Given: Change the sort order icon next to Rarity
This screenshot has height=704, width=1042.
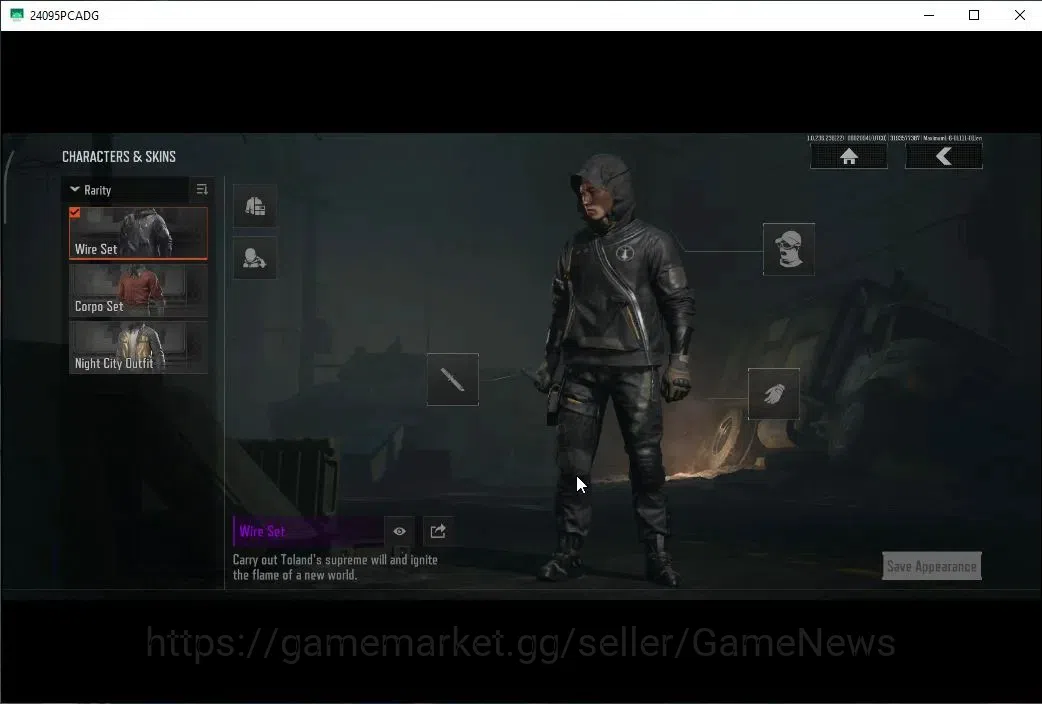Looking at the screenshot, I should point(202,189).
